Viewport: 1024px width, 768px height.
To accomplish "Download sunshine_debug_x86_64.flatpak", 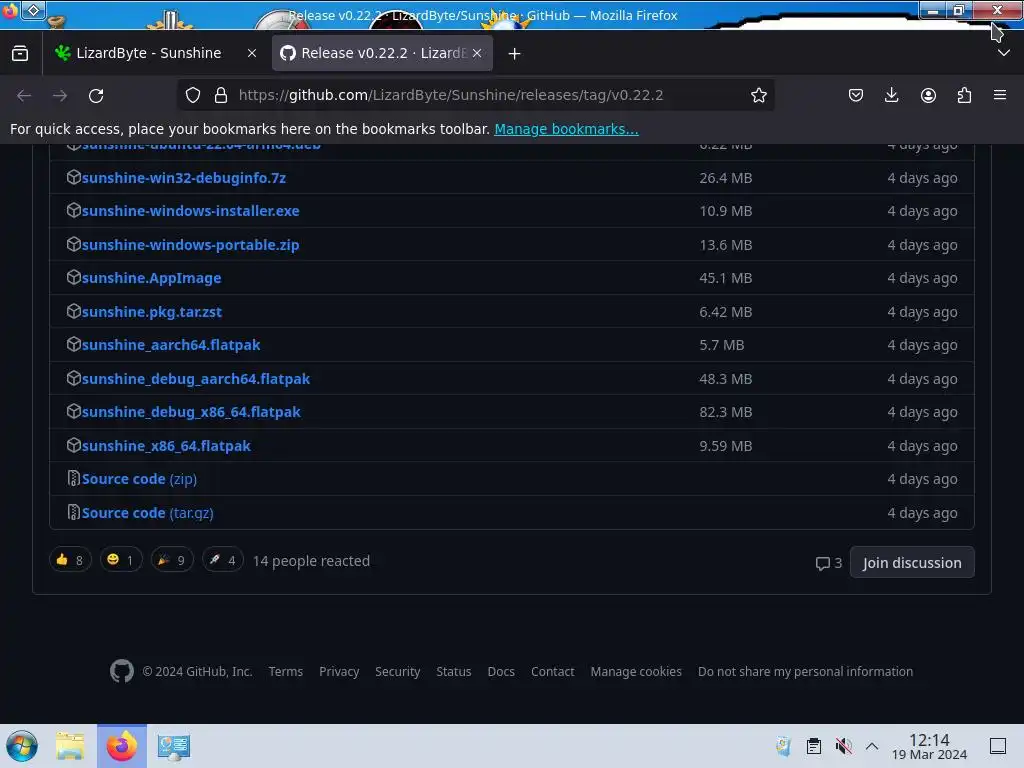I will [191, 412].
